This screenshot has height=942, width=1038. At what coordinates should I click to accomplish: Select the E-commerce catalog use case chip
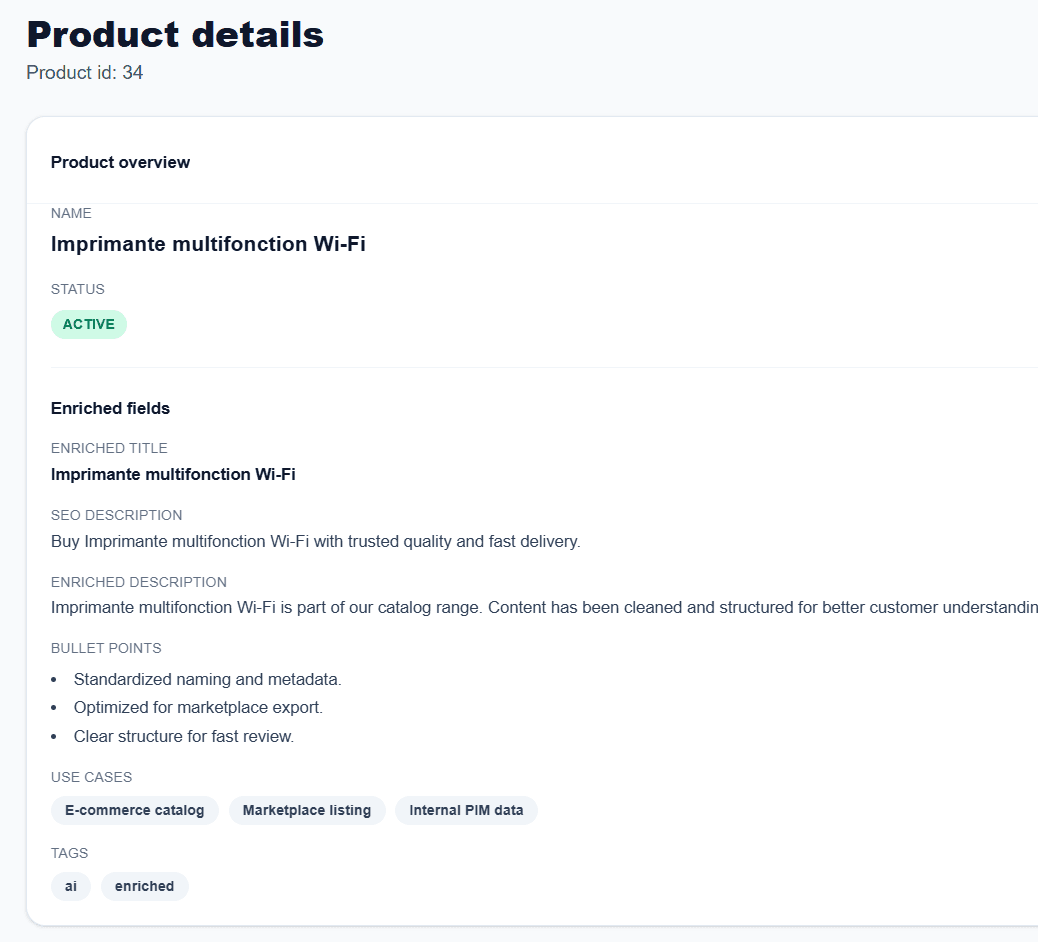click(134, 810)
